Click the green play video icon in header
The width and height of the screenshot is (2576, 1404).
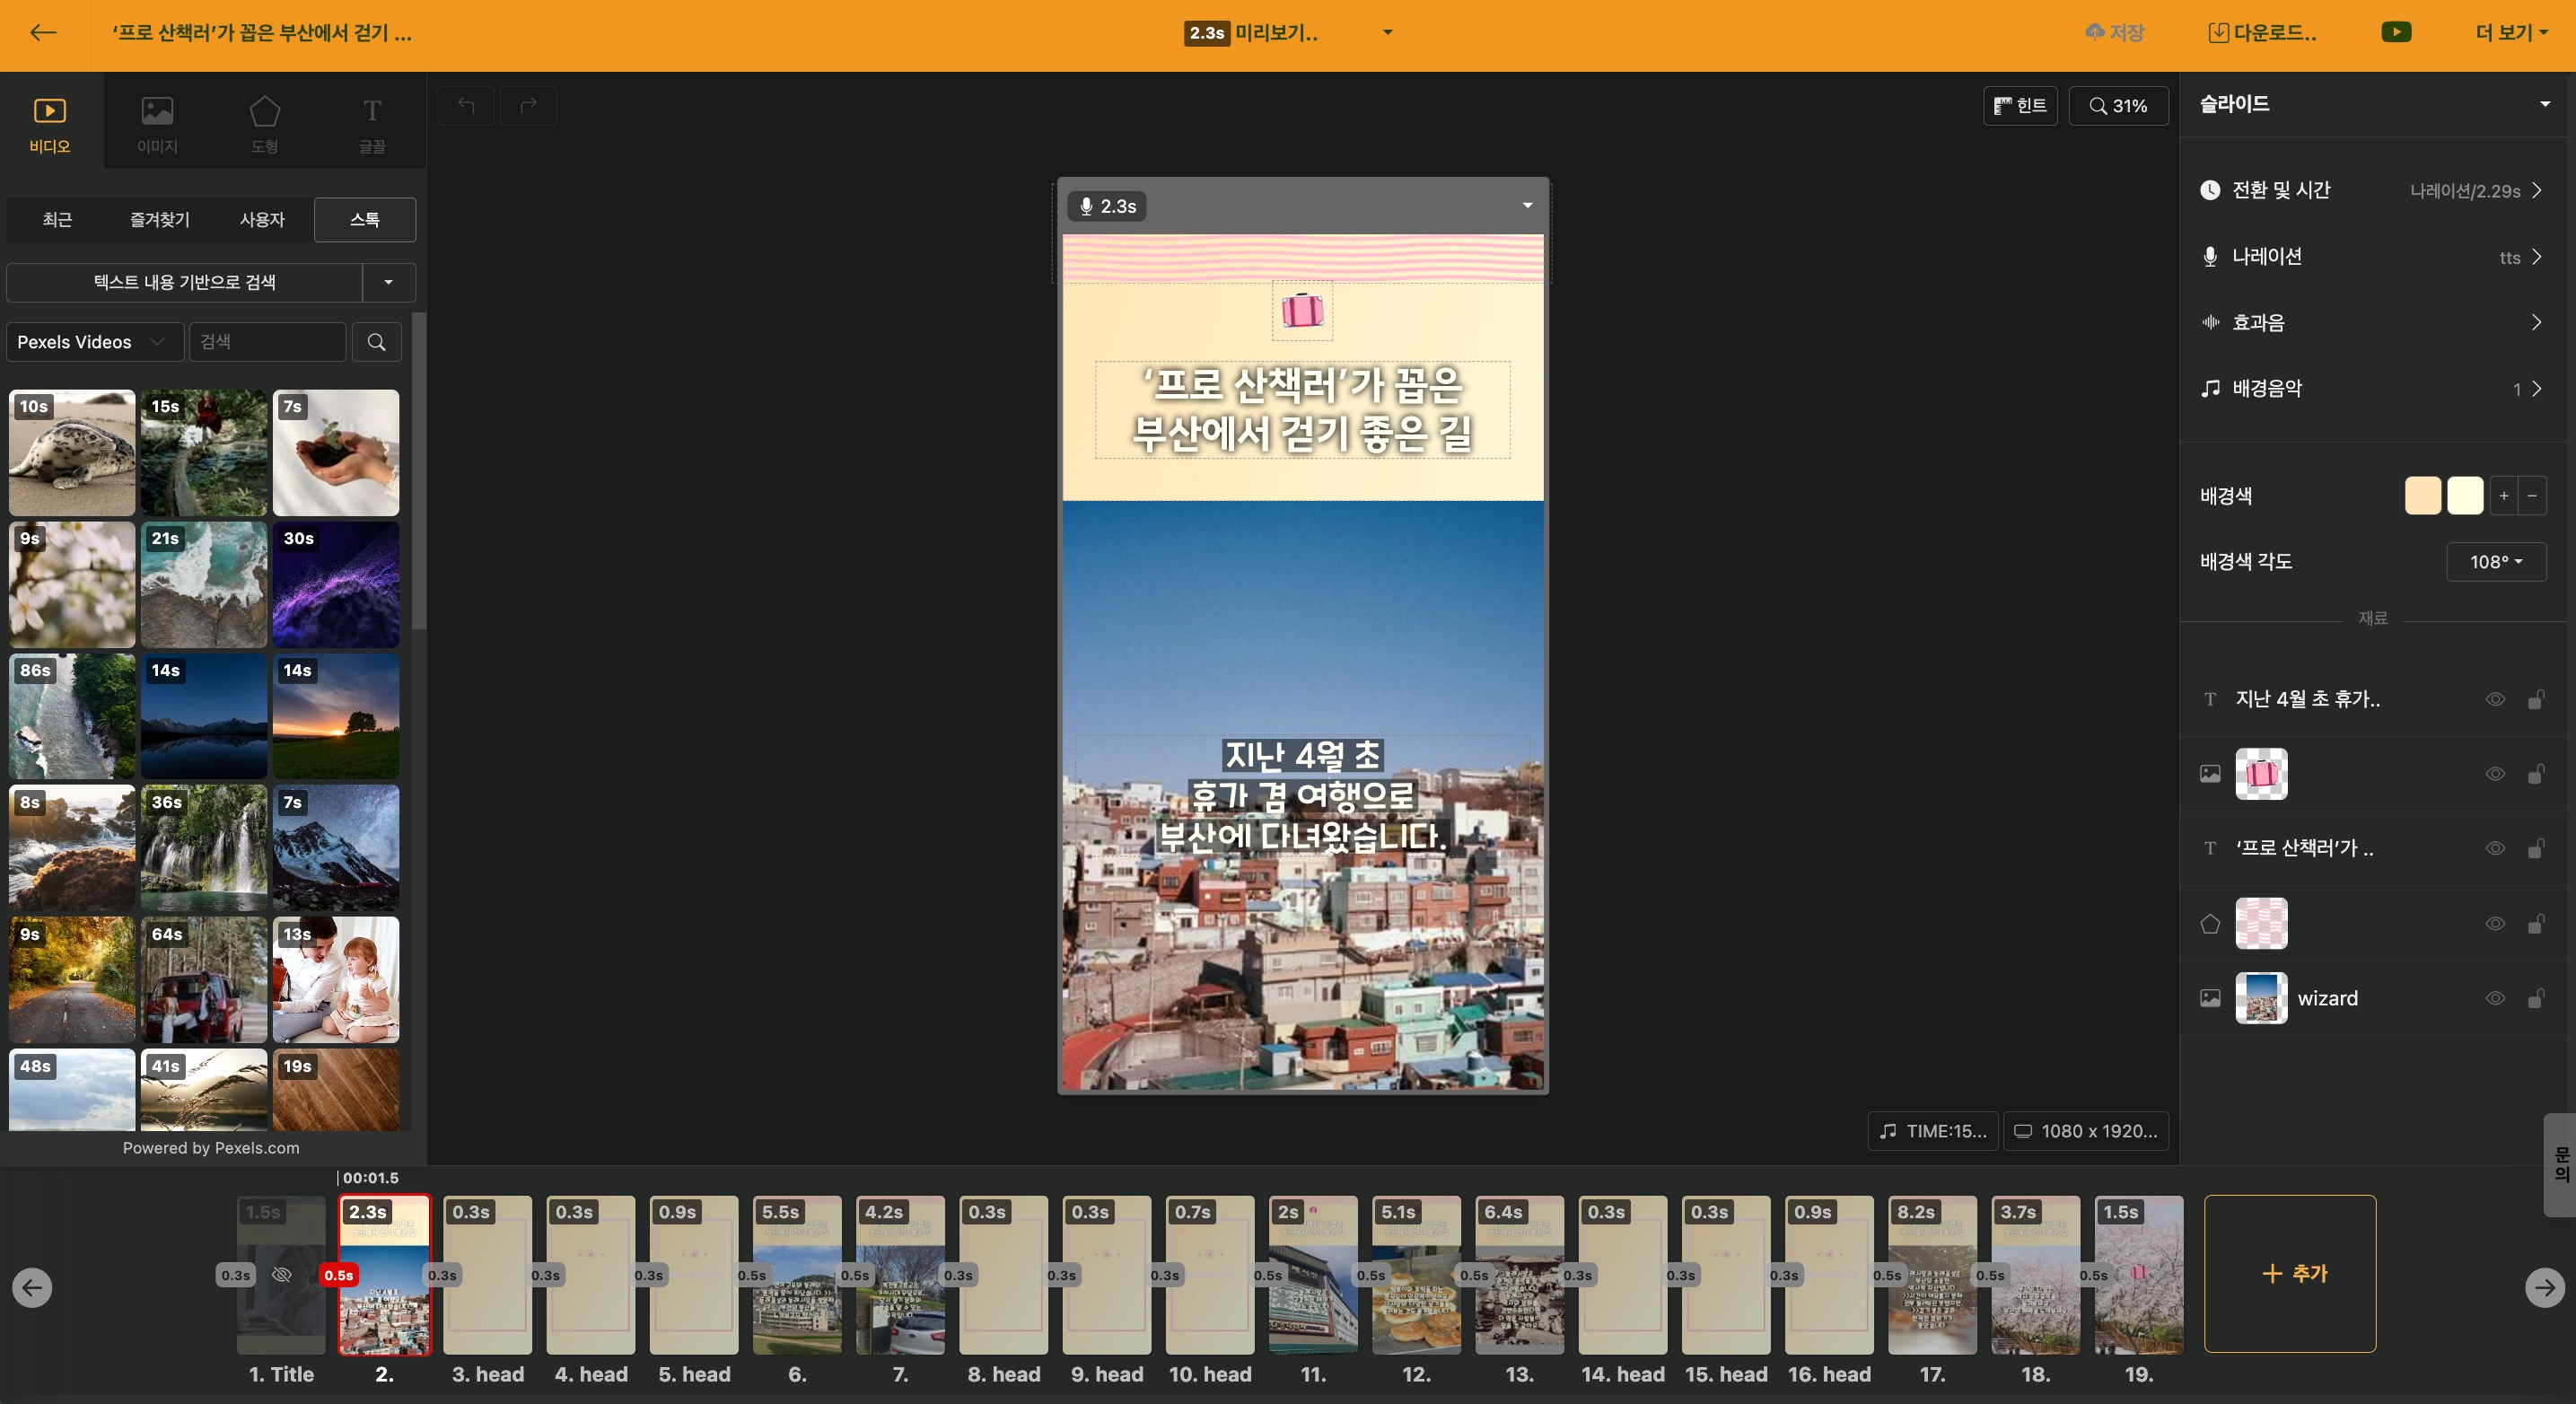[2395, 33]
